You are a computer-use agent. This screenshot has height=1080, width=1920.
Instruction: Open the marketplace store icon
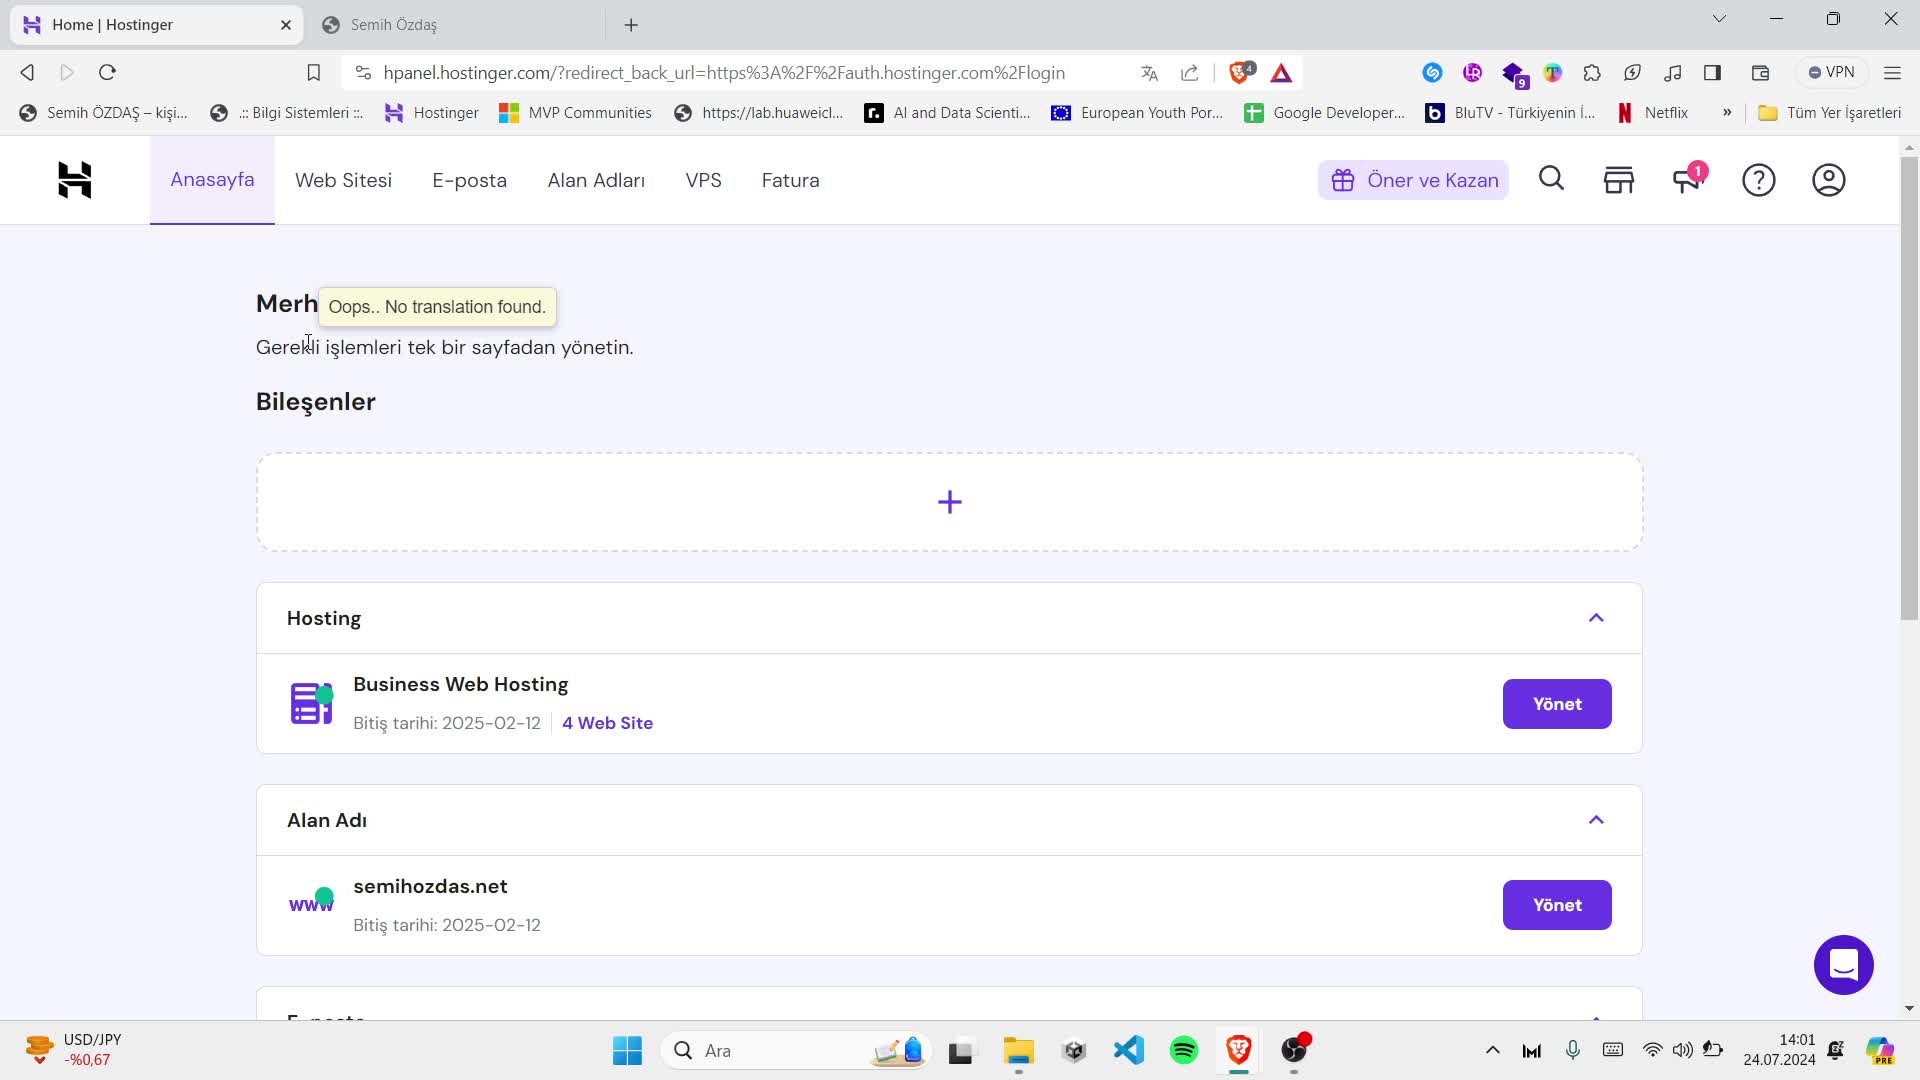1618,180
